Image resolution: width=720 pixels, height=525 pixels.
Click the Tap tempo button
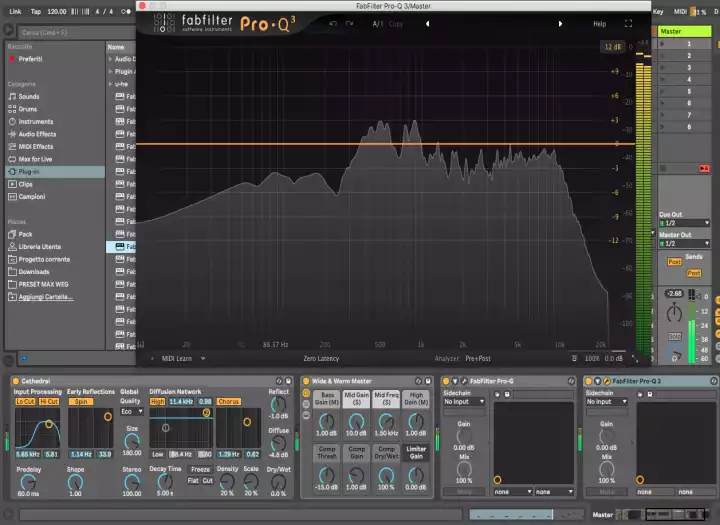(x=35, y=11)
